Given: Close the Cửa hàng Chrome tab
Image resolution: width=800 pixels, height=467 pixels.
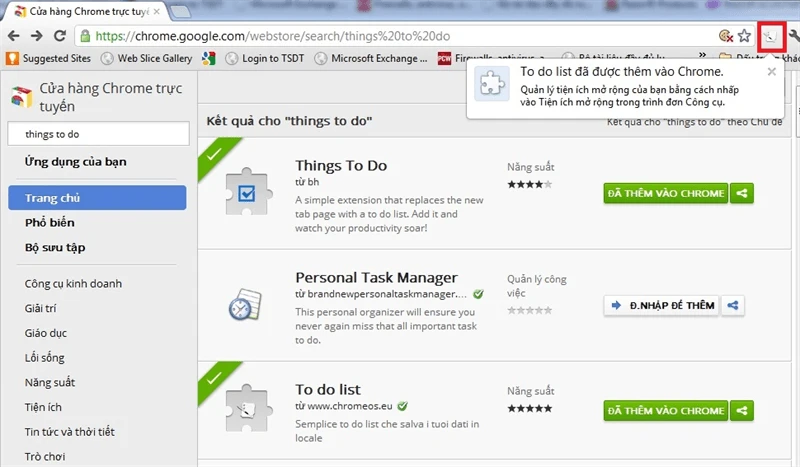Looking at the screenshot, I should pos(157,11).
